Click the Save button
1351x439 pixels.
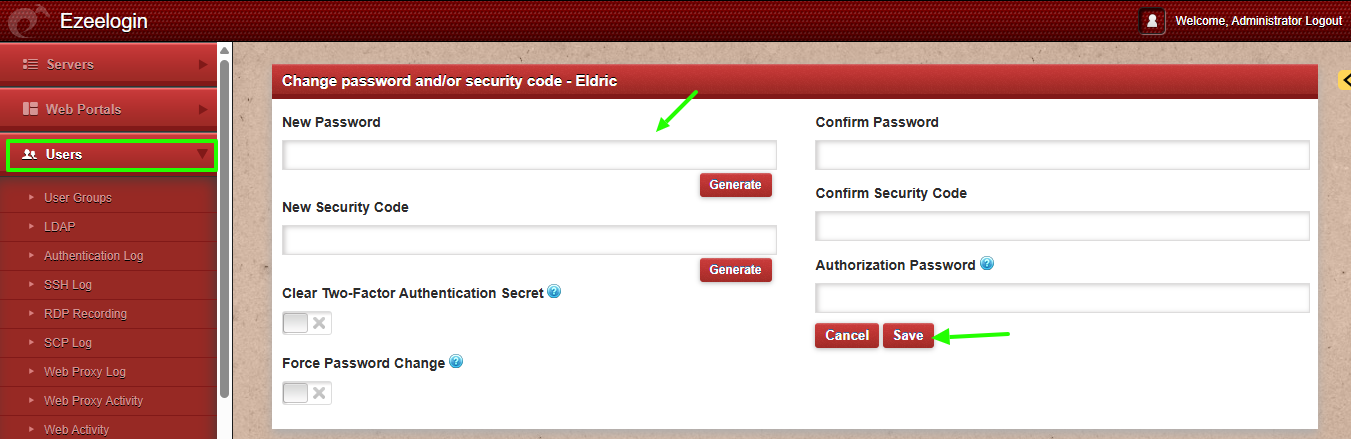(908, 336)
